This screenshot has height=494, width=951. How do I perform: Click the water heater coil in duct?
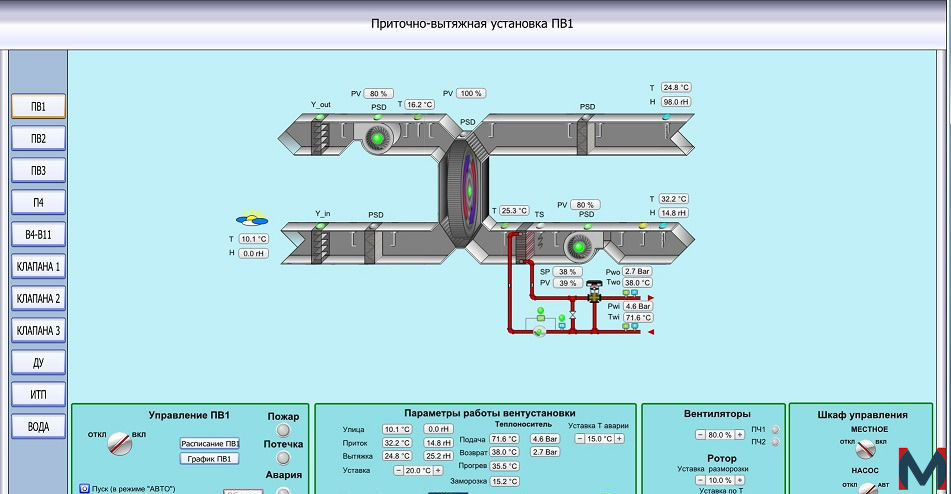pyautogui.click(x=524, y=247)
